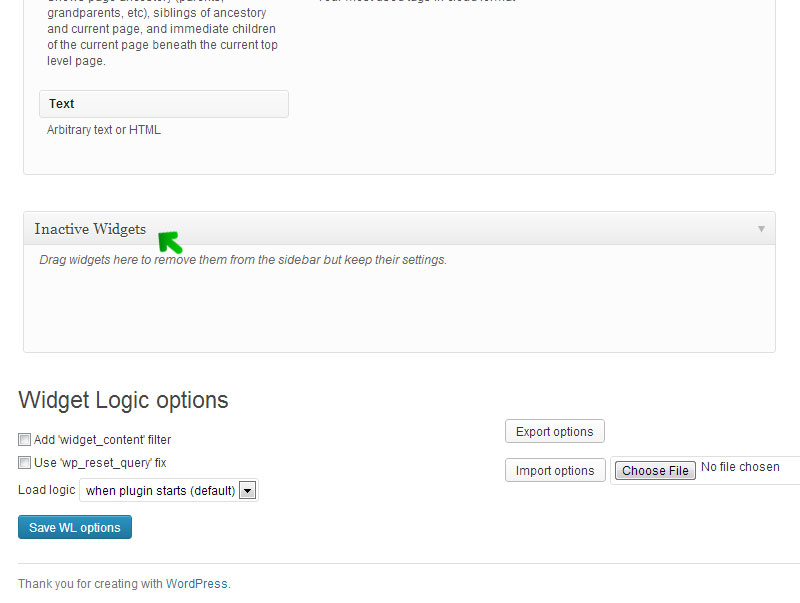This screenshot has width=800, height=603.
Task: Click the 'Thank you for creating with' text
Action: click(x=90, y=584)
